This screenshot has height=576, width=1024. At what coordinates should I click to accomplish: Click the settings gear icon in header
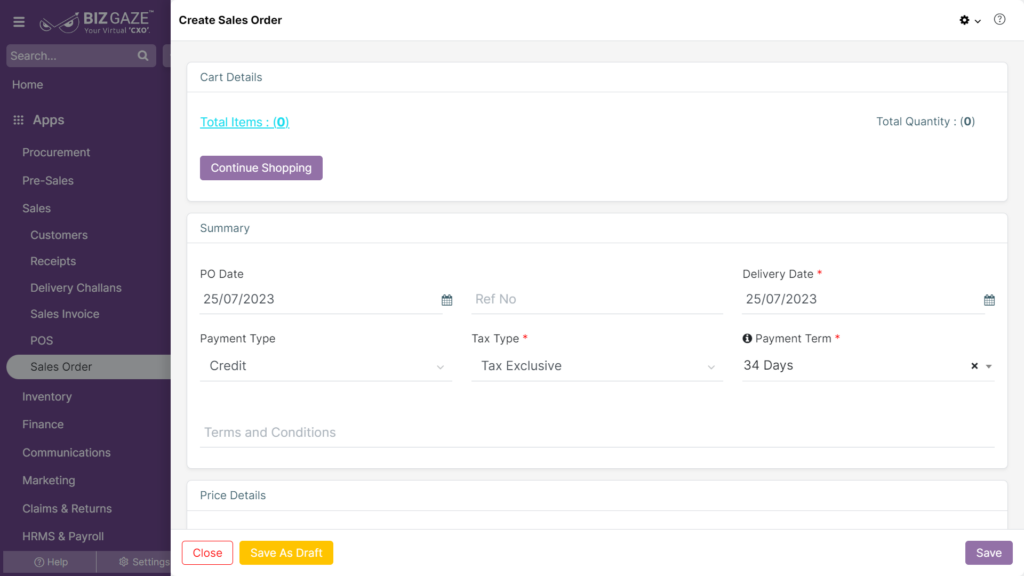point(965,20)
